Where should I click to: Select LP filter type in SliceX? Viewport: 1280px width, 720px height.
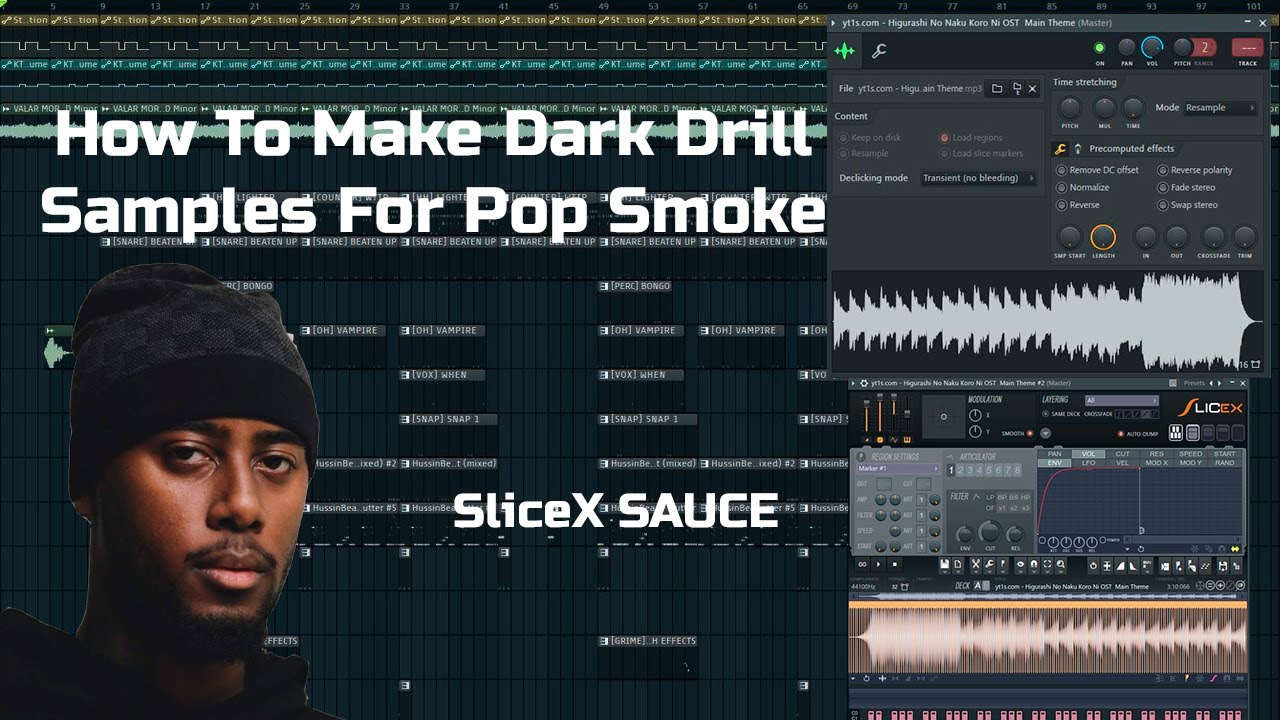(x=990, y=497)
